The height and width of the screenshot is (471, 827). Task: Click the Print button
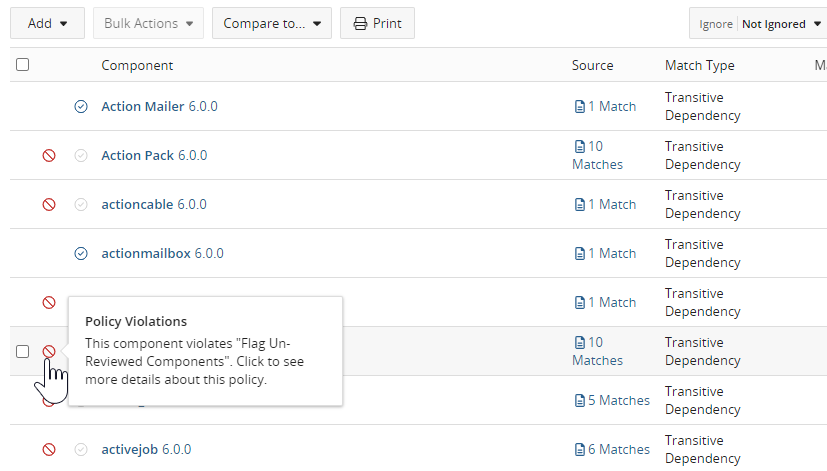(x=377, y=23)
